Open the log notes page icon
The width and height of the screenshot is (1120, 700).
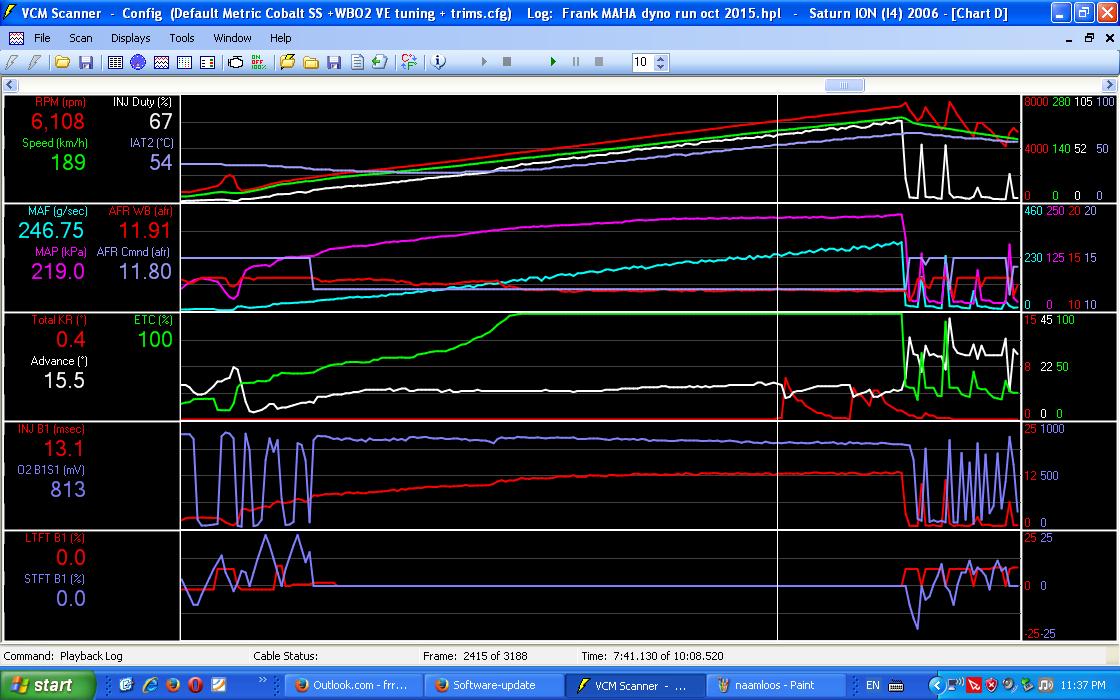357,62
